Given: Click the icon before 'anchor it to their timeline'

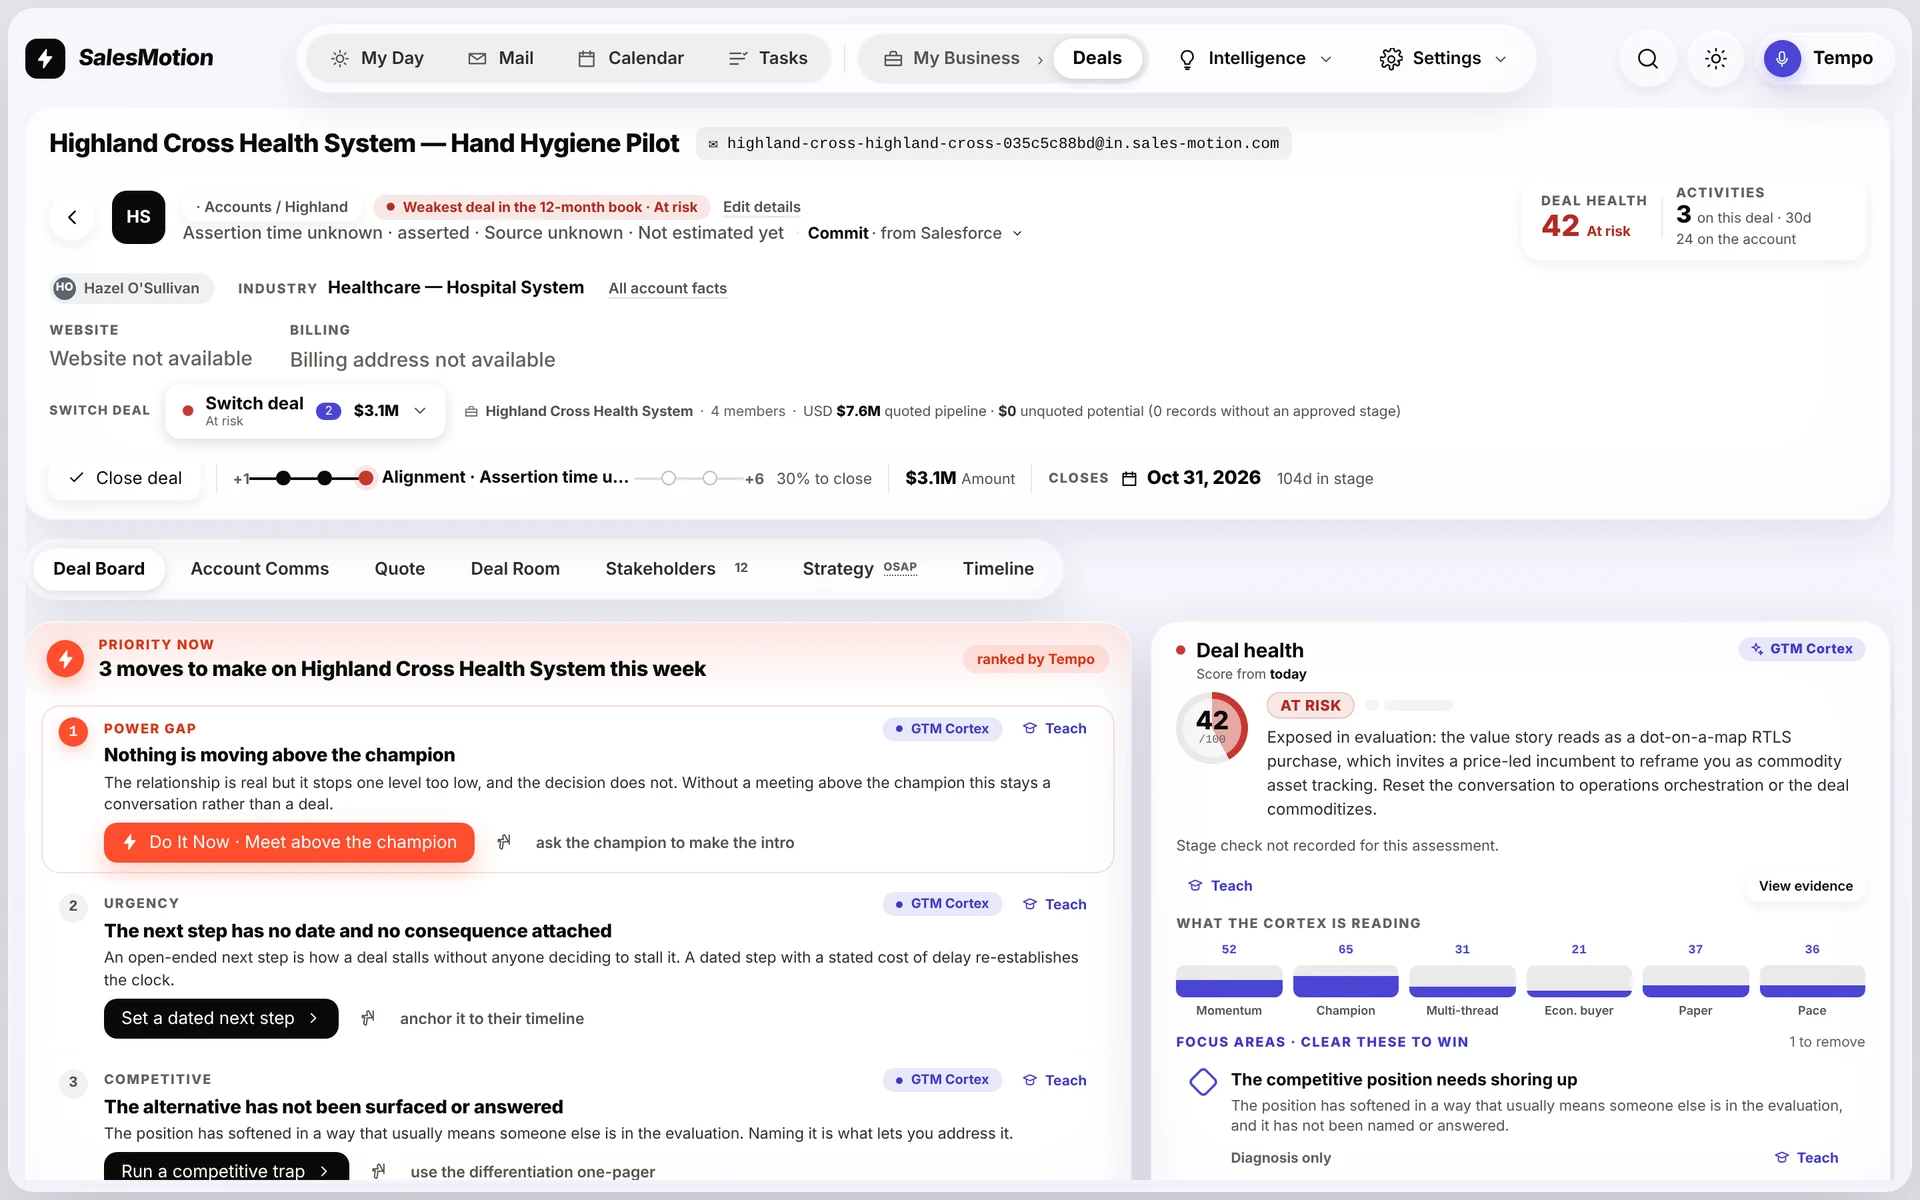Looking at the screenshot, I should [368, 1018].
